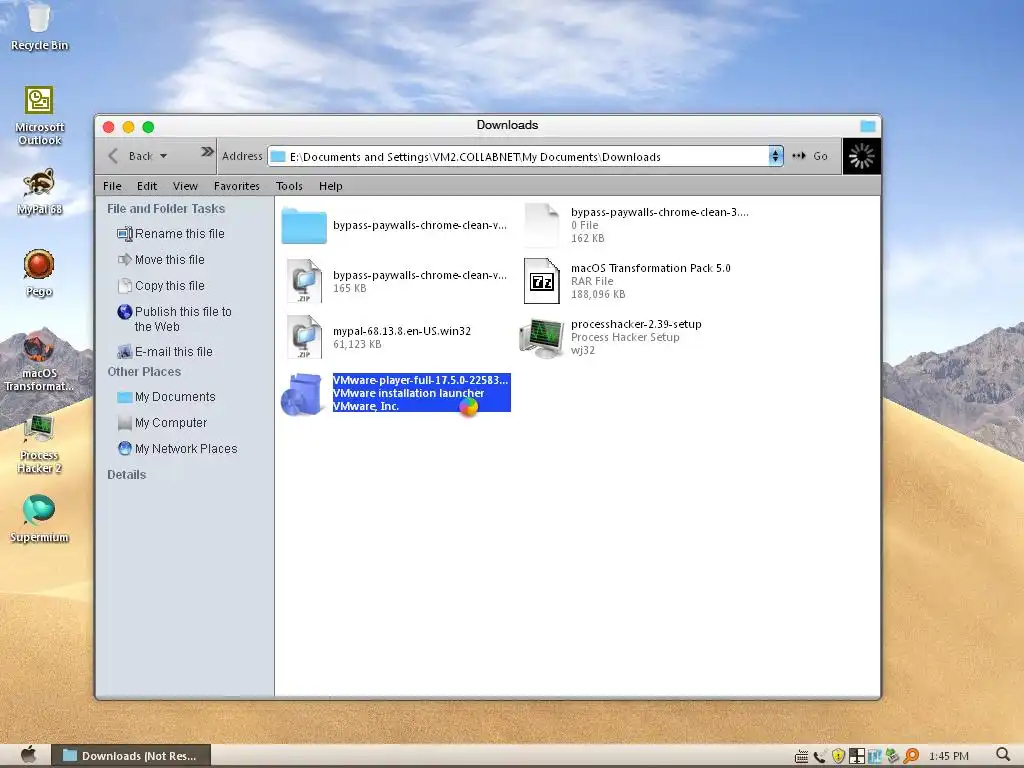Click the yellow minimize button of Downloads

pyautogui.click(x=128, y=127)
